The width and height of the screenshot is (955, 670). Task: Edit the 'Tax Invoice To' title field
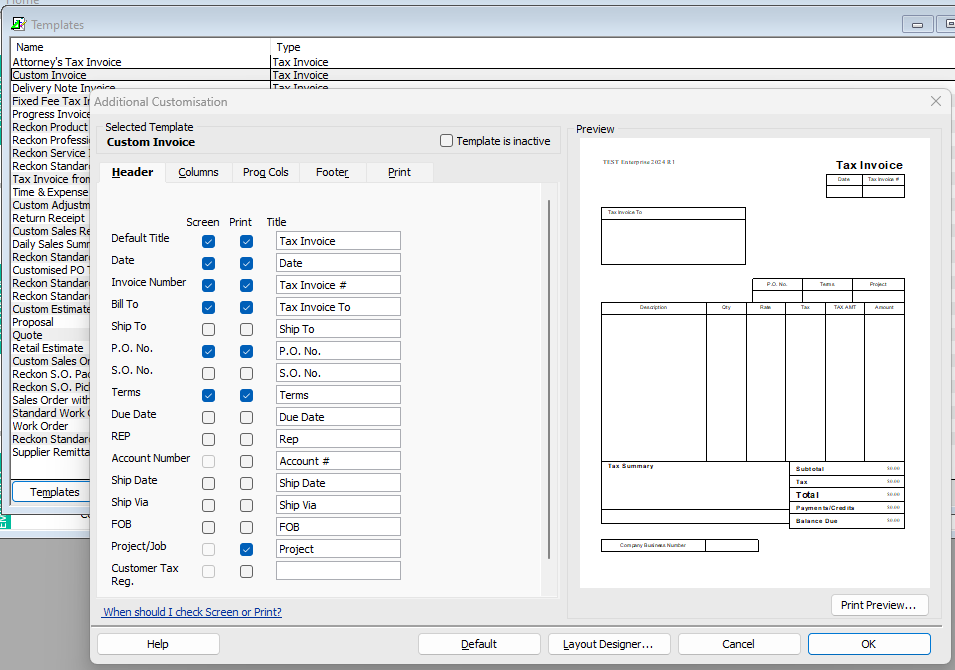(x=338, y=307)
